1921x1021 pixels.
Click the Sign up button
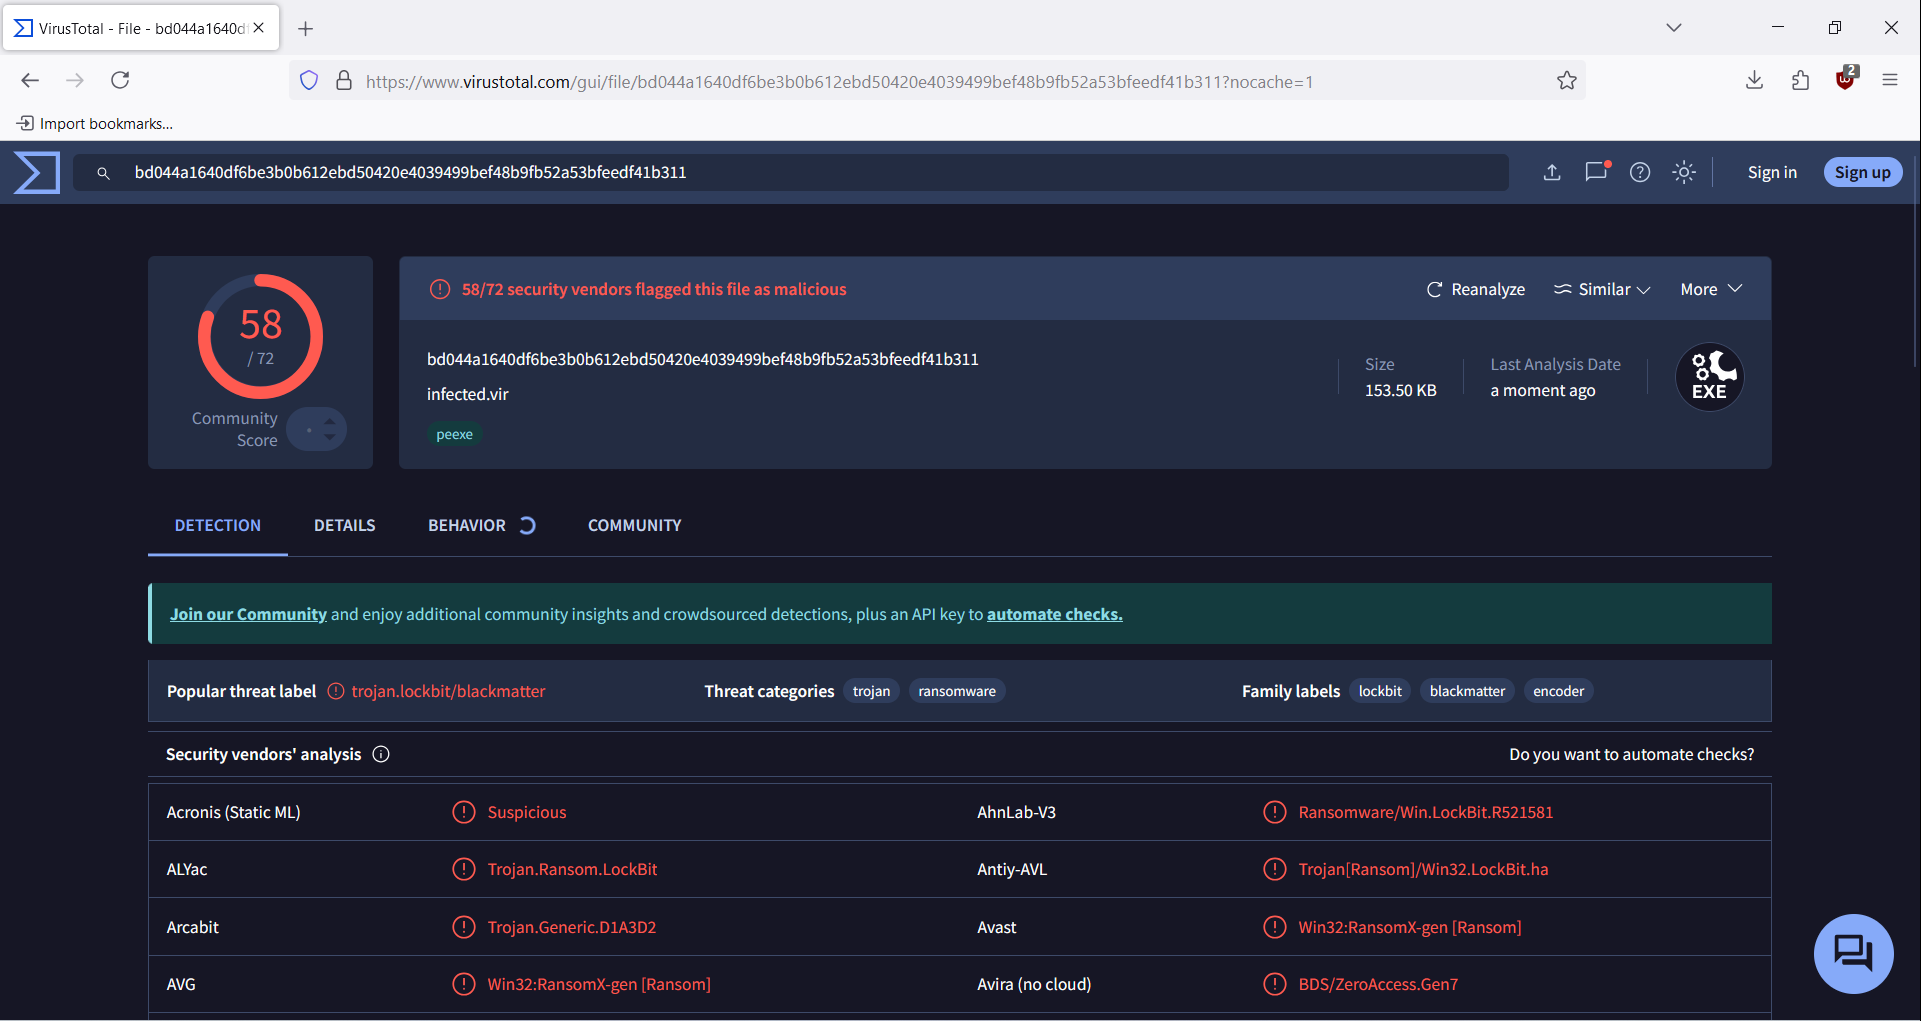pyautogui.click(x=1863, y=172)
